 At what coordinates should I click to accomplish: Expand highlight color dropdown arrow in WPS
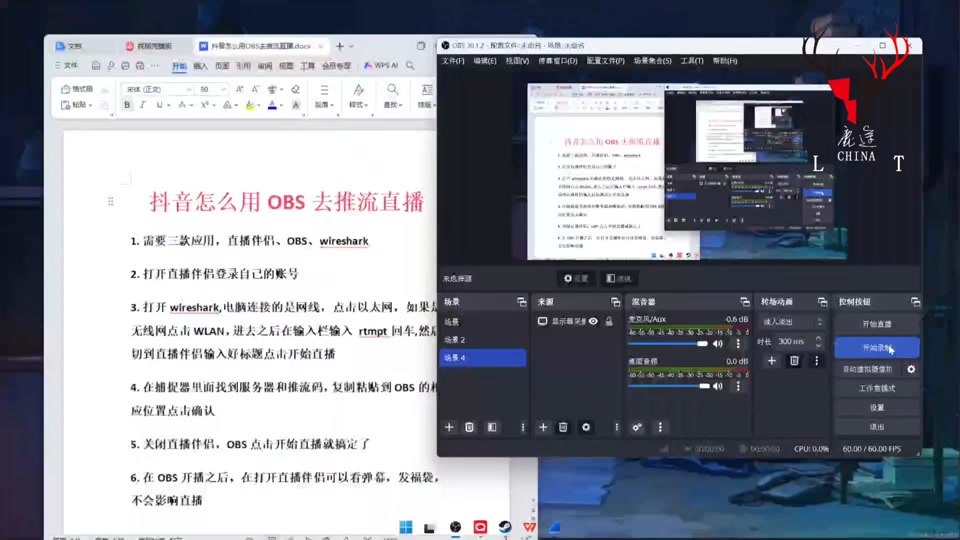point(259,106)
